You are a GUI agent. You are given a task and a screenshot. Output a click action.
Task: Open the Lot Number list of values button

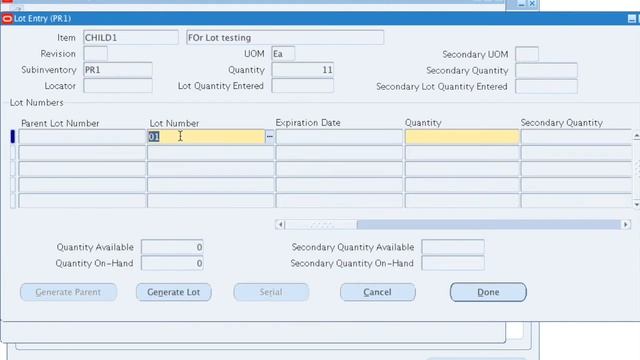pos(270,136)
